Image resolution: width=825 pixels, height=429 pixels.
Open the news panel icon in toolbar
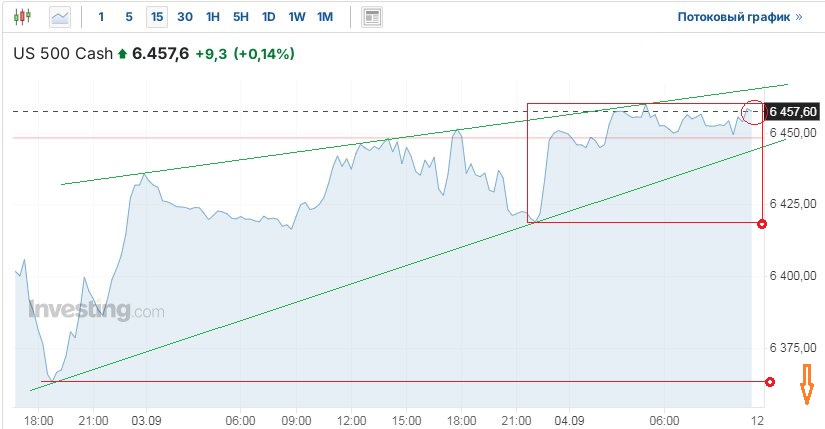tap(372, 17)
